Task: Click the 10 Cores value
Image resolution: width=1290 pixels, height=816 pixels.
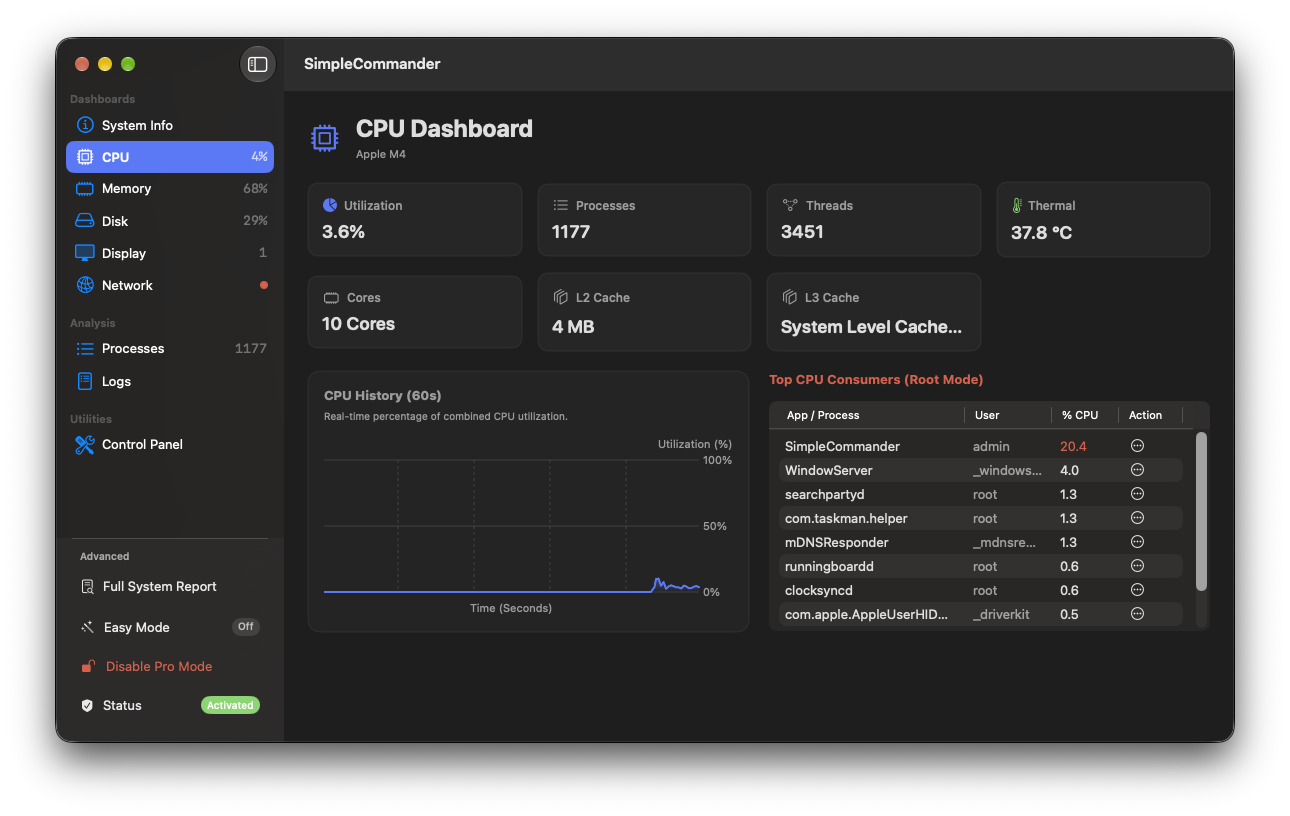Action: (x=358, y=324)
